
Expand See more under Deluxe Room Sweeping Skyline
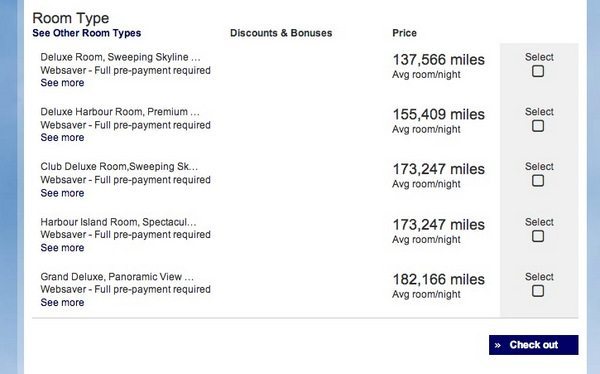62,83
